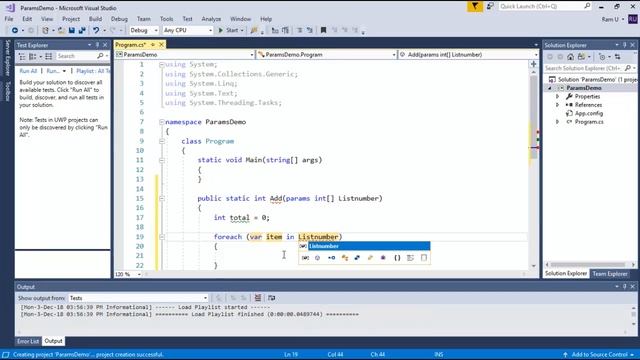The image size is (640, 360).
Task: Open the Add(params int[] Listnumber) member dropdown
Action: click(469, 55)
